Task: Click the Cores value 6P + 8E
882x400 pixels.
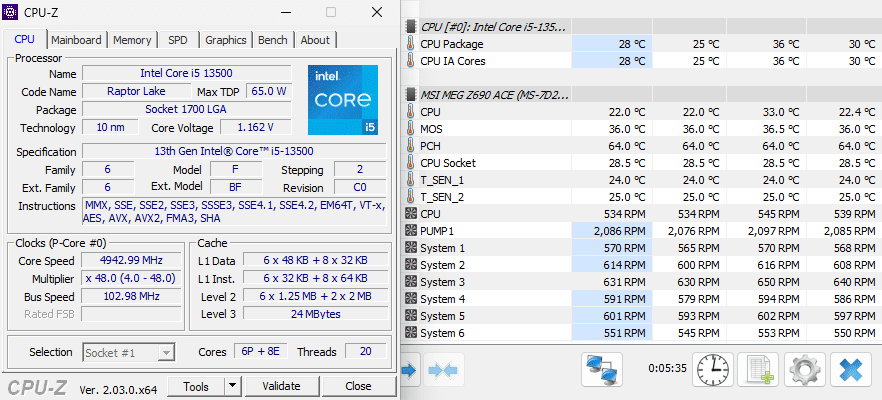Action: (260, 352)
